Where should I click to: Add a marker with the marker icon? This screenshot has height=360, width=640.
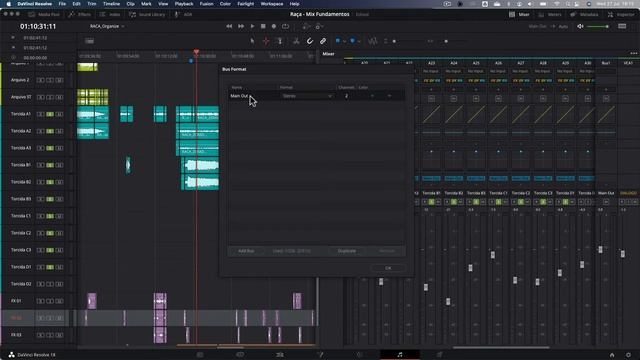tap(353, 41)
